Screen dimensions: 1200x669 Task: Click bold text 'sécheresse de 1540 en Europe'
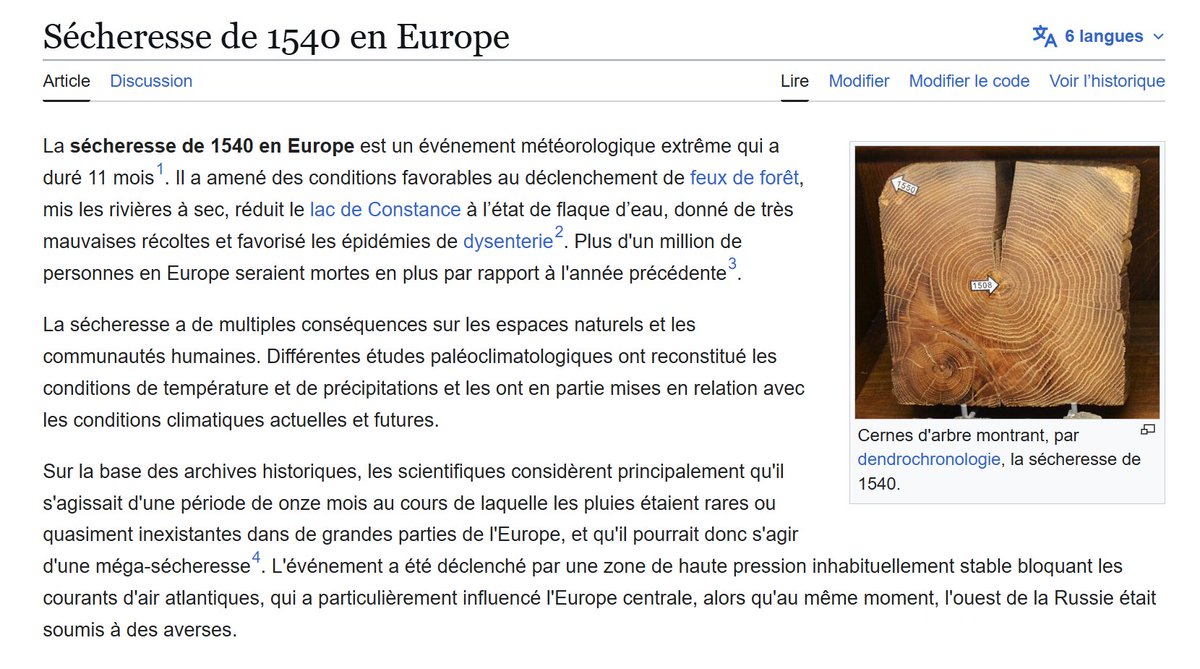tap(212, 146)
